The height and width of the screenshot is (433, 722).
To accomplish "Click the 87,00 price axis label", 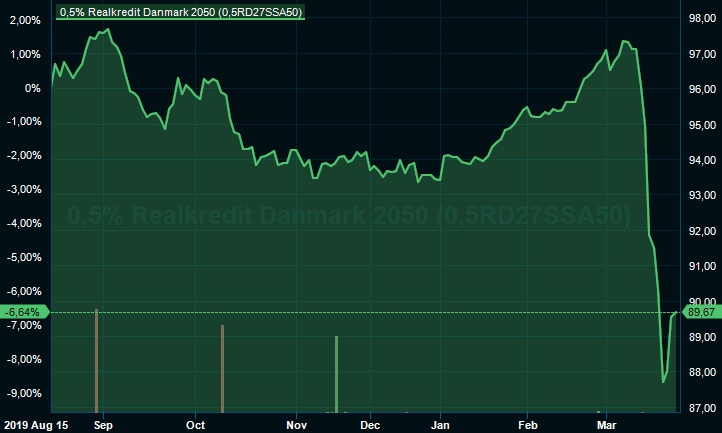I will tap(702, 407).
